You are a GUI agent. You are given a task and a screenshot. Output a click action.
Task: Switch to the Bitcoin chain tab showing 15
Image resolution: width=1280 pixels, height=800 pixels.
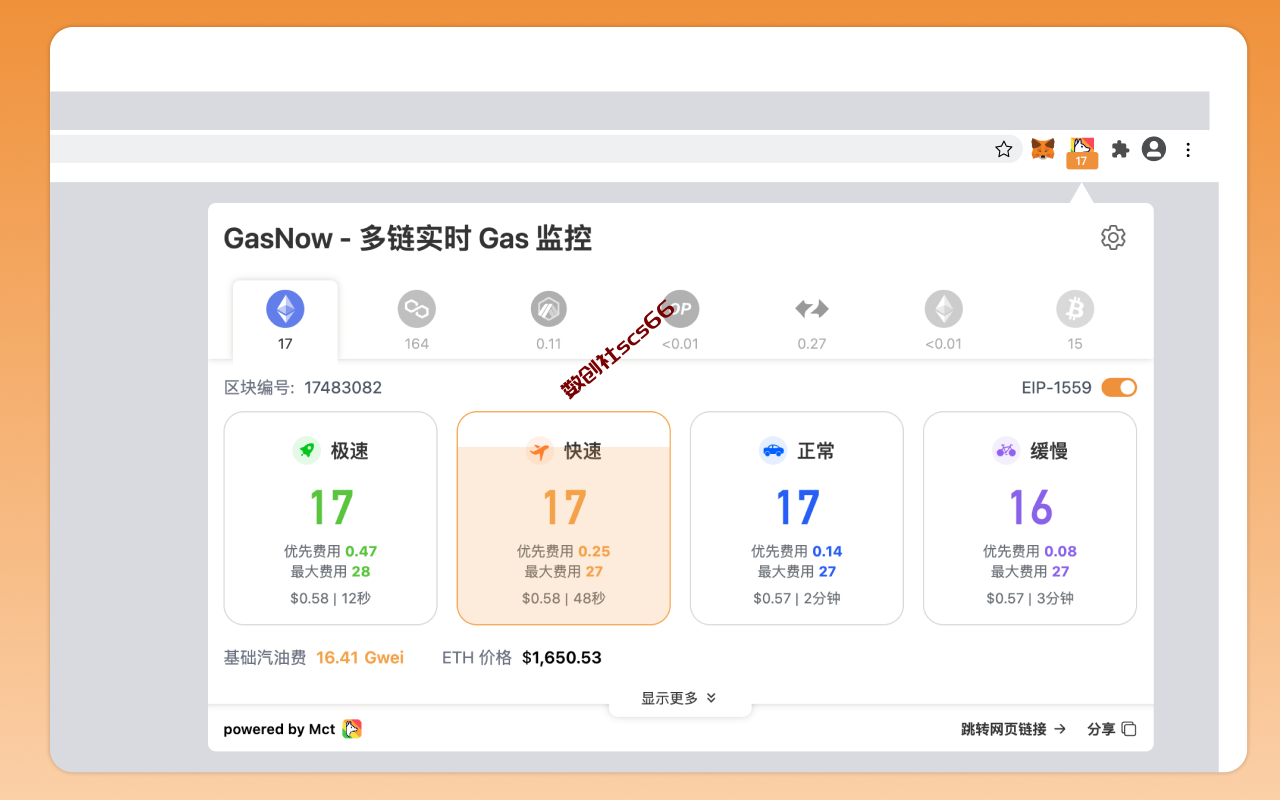click(x=1075, y=321)
